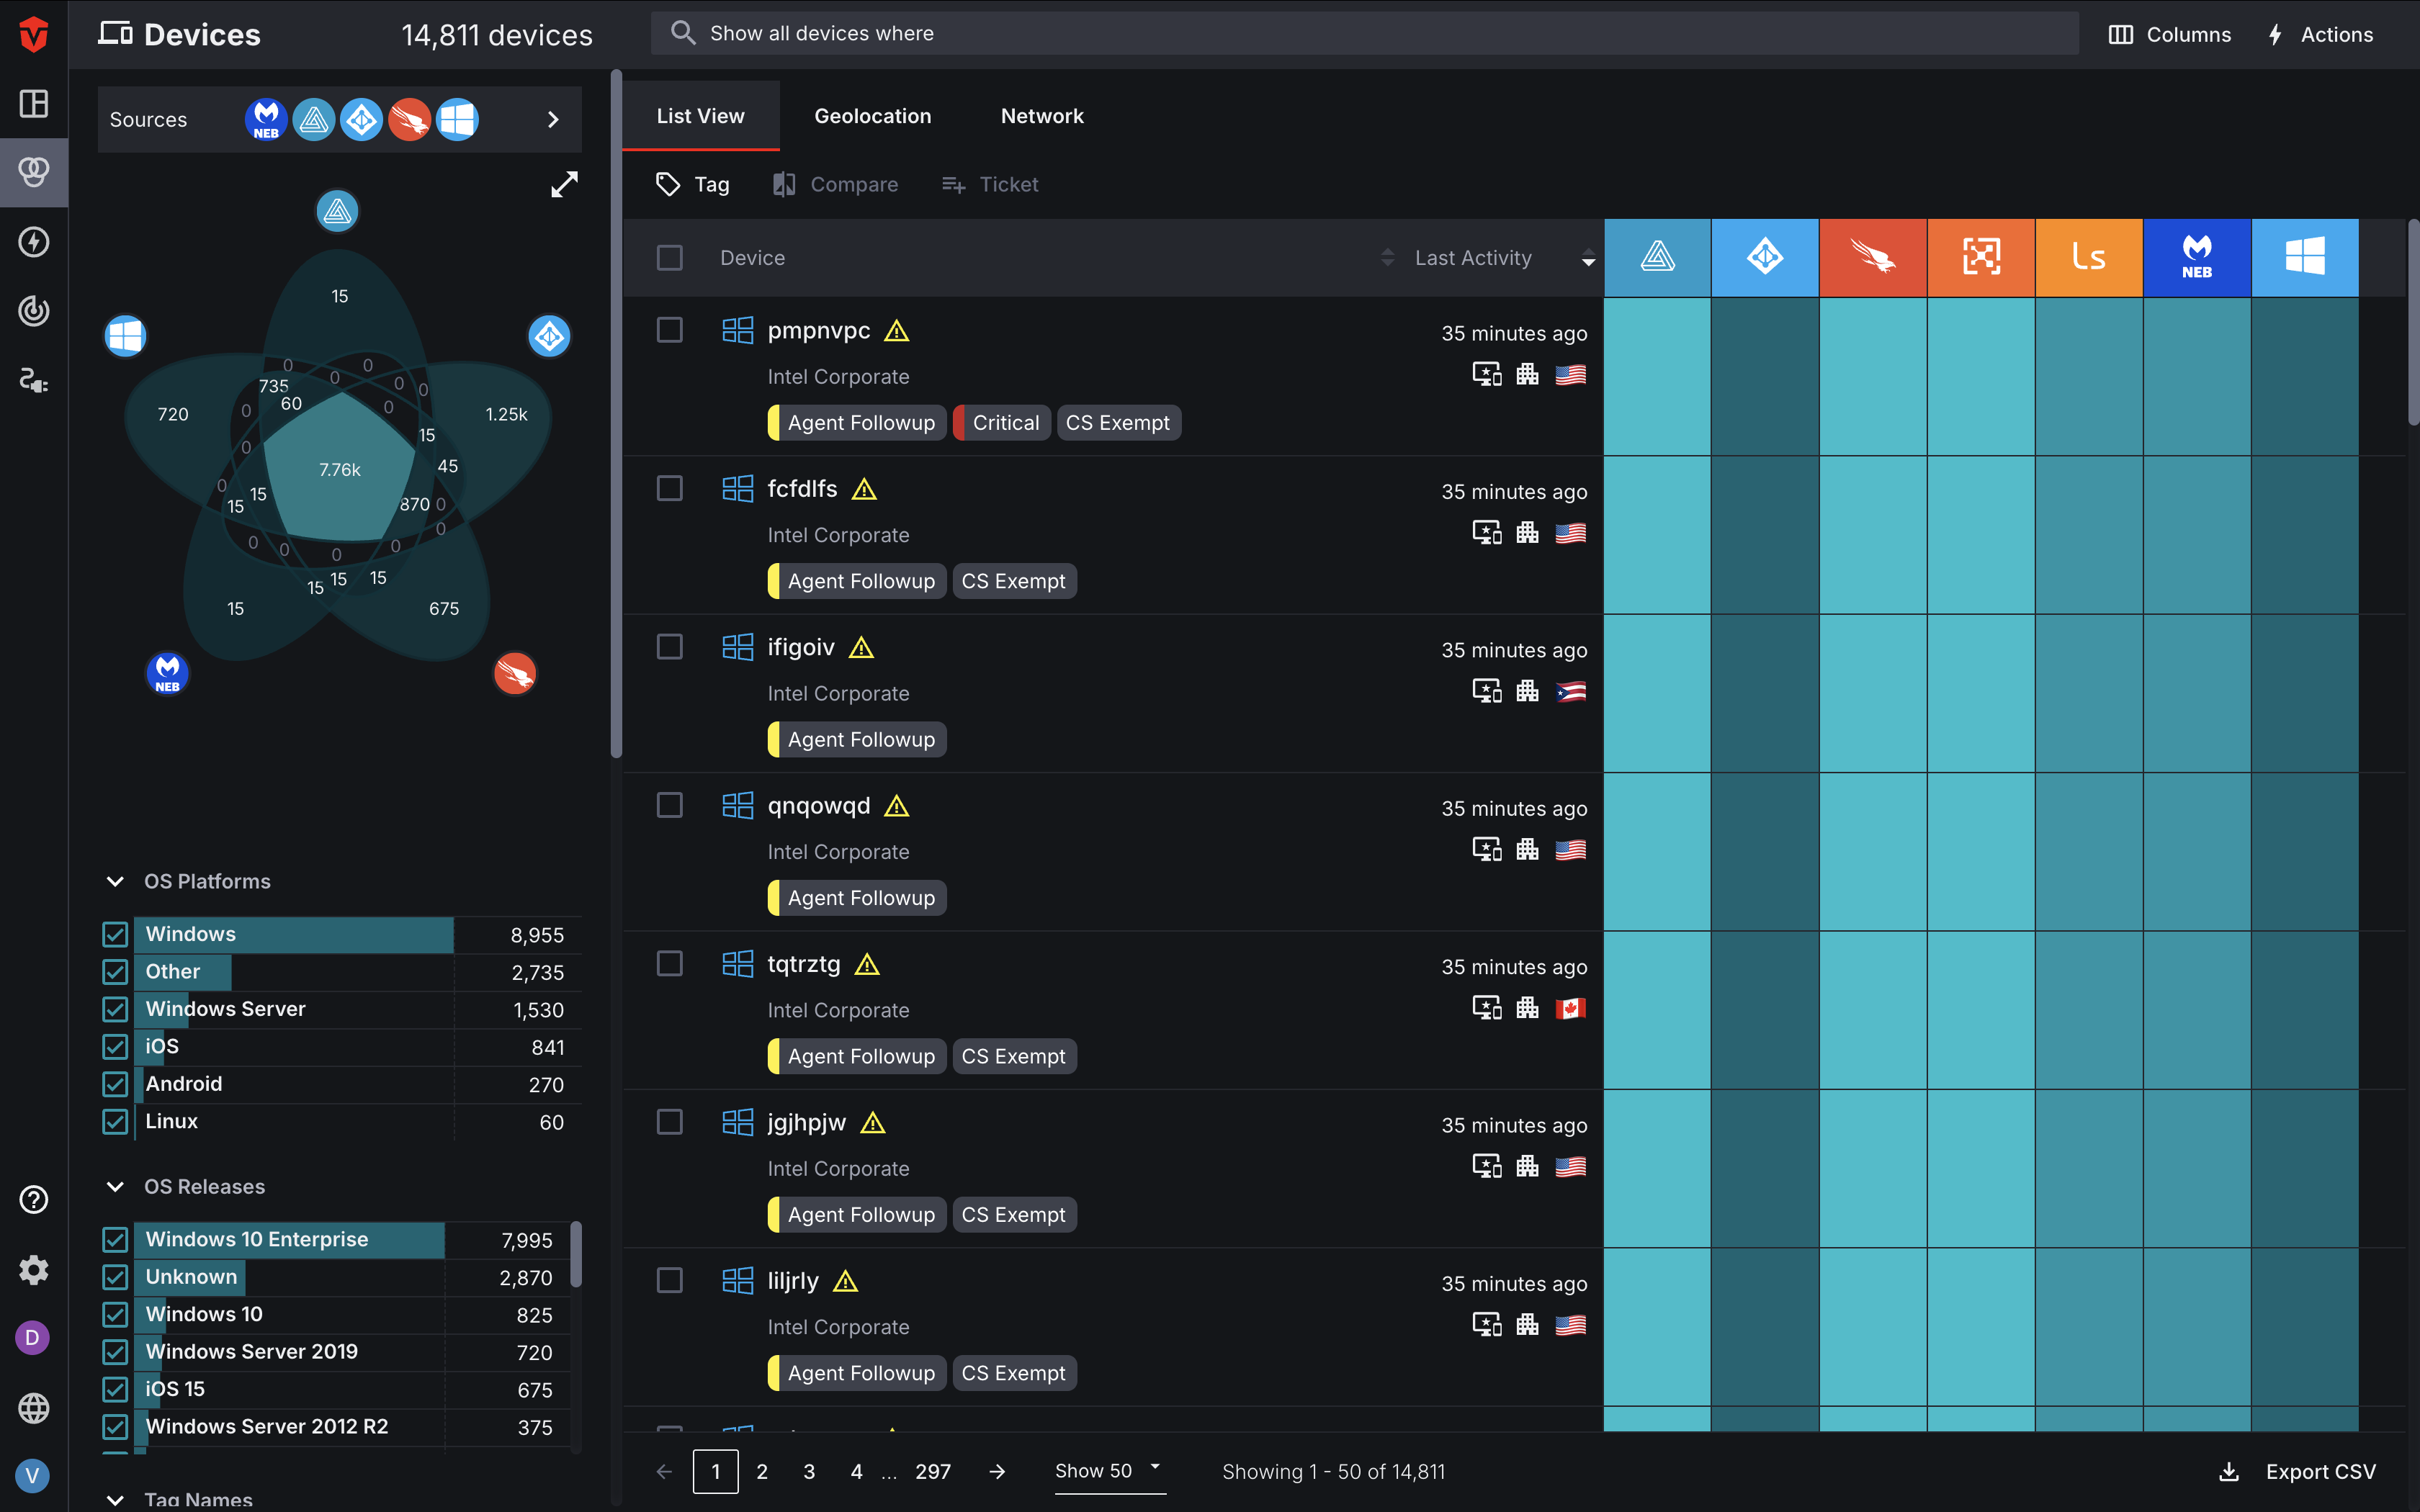
Task: Open the Actions menu
Action: click(x=2319, y=34)
